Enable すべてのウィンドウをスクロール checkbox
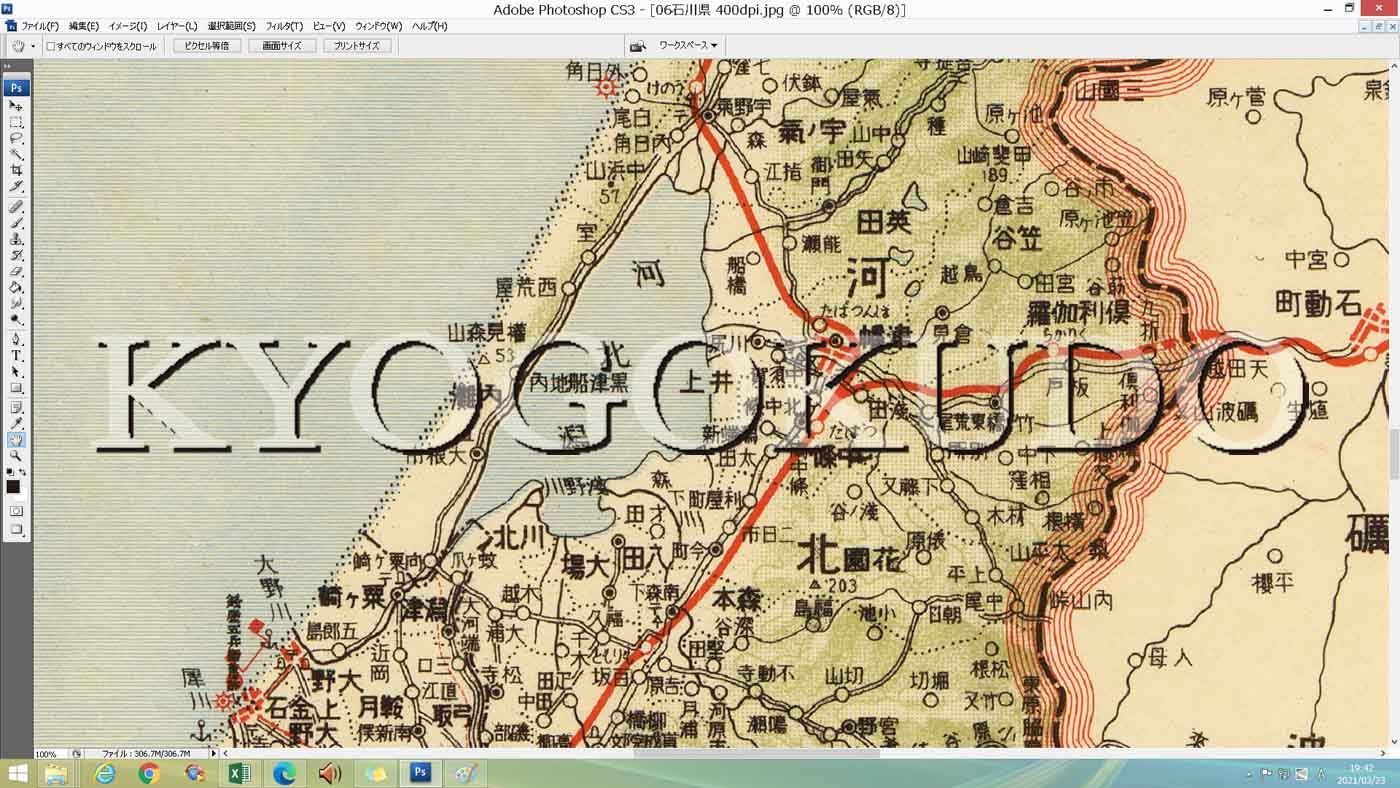 (51, 46)
